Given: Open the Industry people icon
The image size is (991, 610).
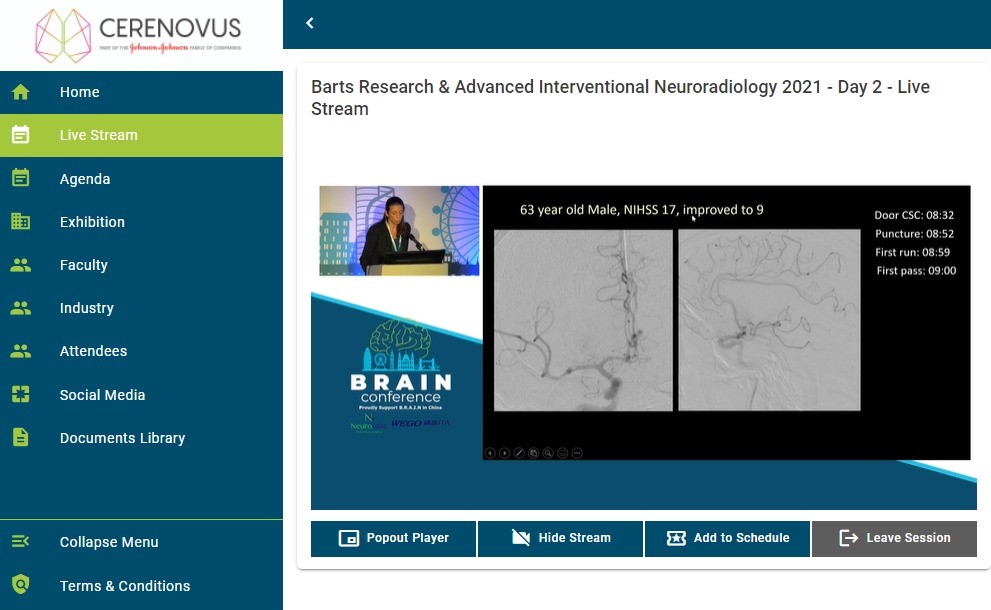Looking at the screenshot, I should click(x=20, y=308).
